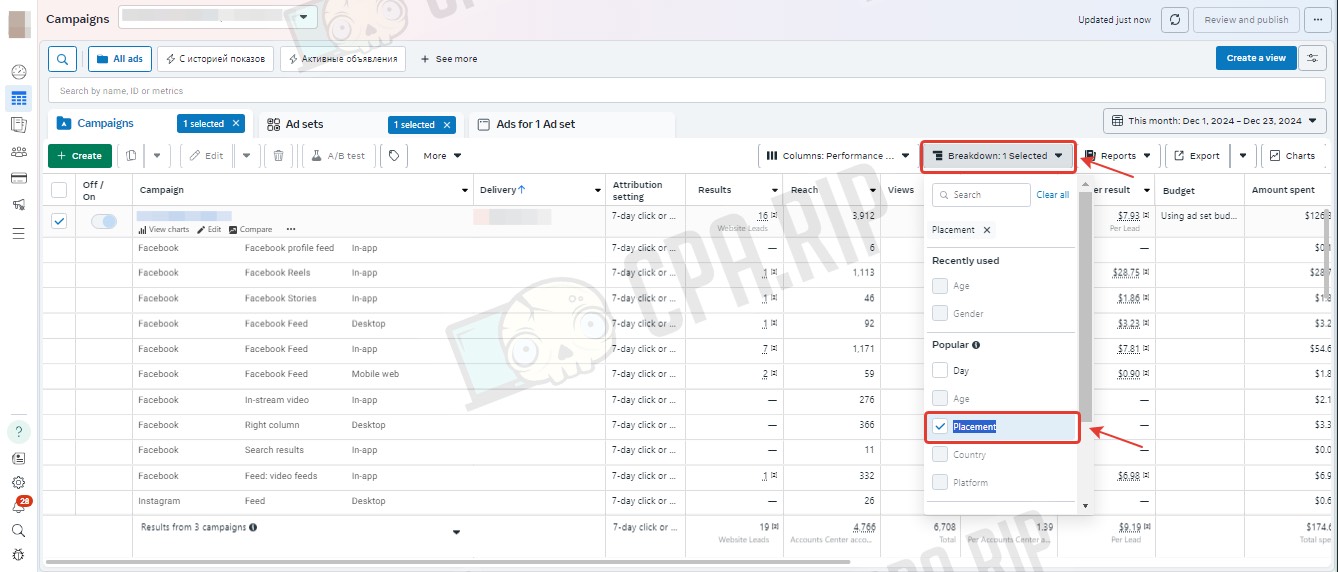
Task: Remove the Placement chip with X
Action: pyautogui.click(x=987, y=230)
